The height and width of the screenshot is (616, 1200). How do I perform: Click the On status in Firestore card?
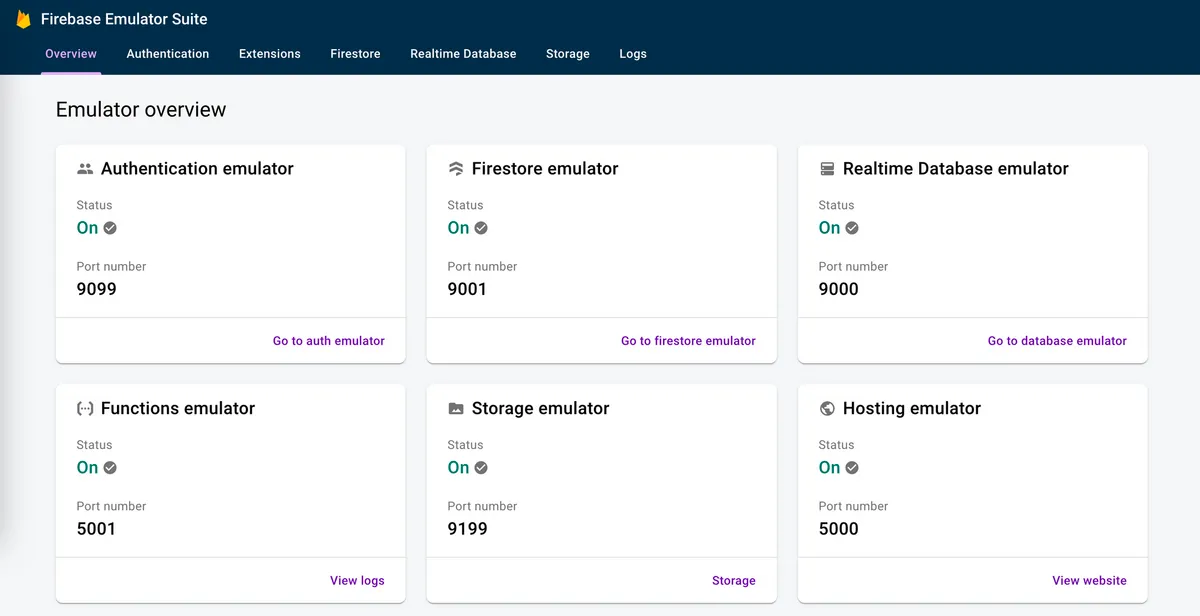tap(459, 228)
